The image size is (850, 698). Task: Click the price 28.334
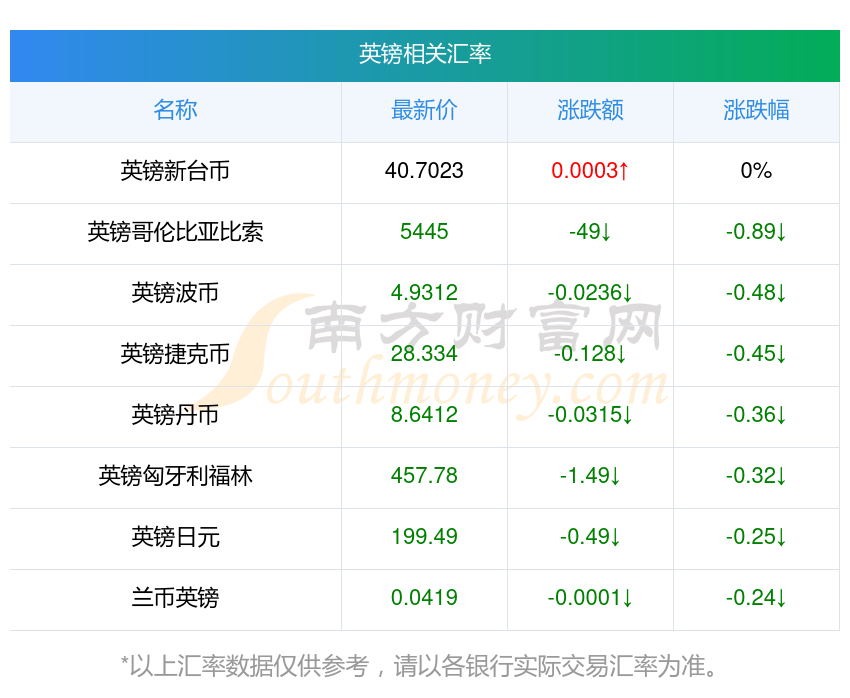(x=424, y=354)
